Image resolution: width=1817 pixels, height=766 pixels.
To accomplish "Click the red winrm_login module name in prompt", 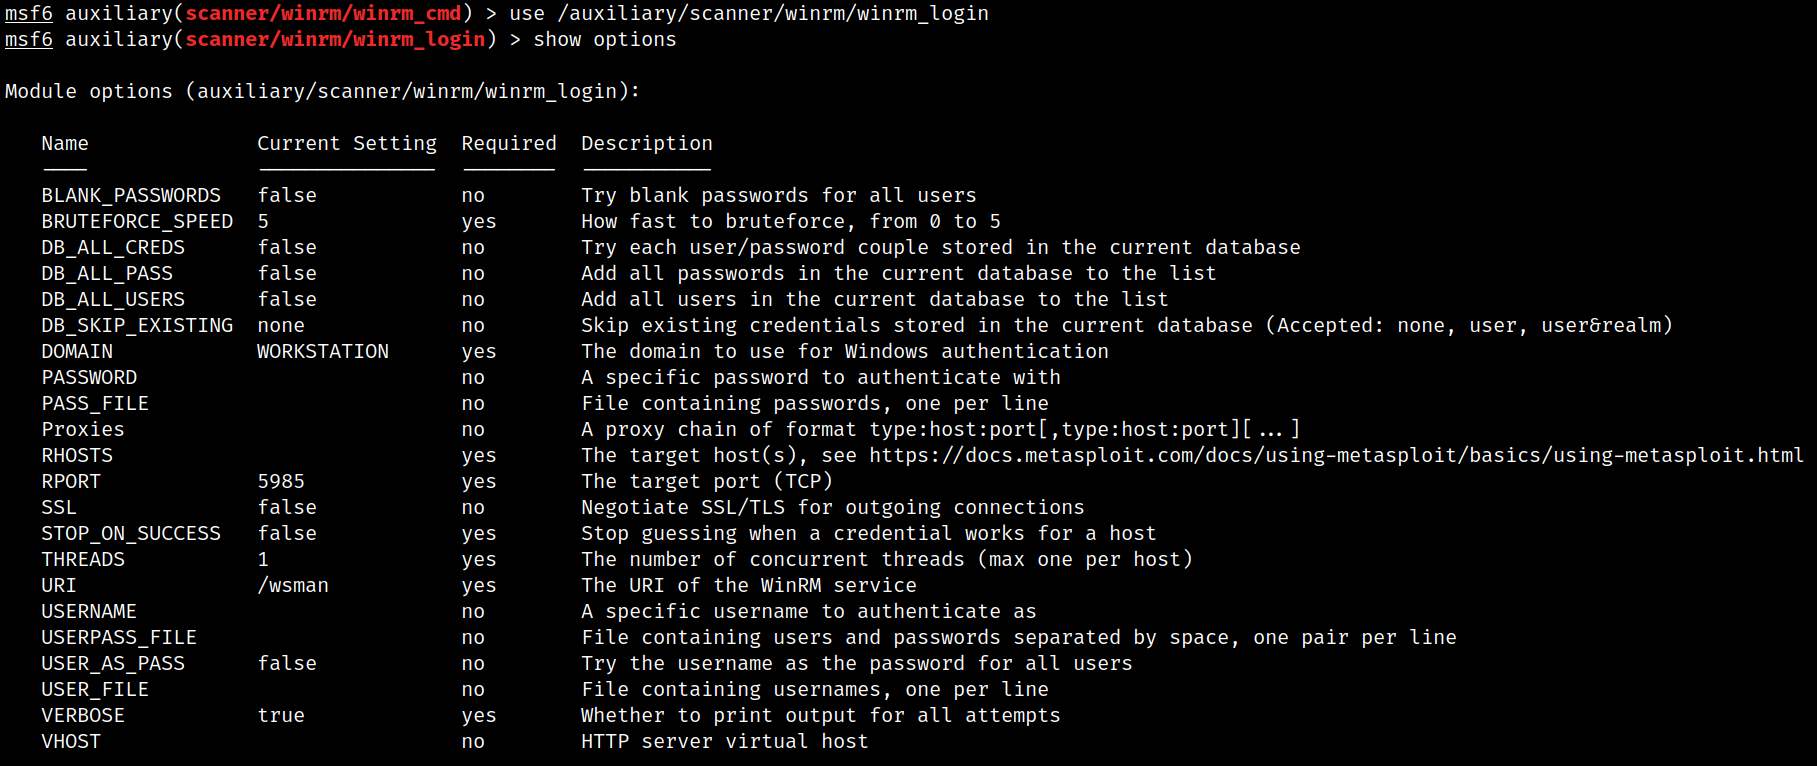I will click(x=335, y=39).
